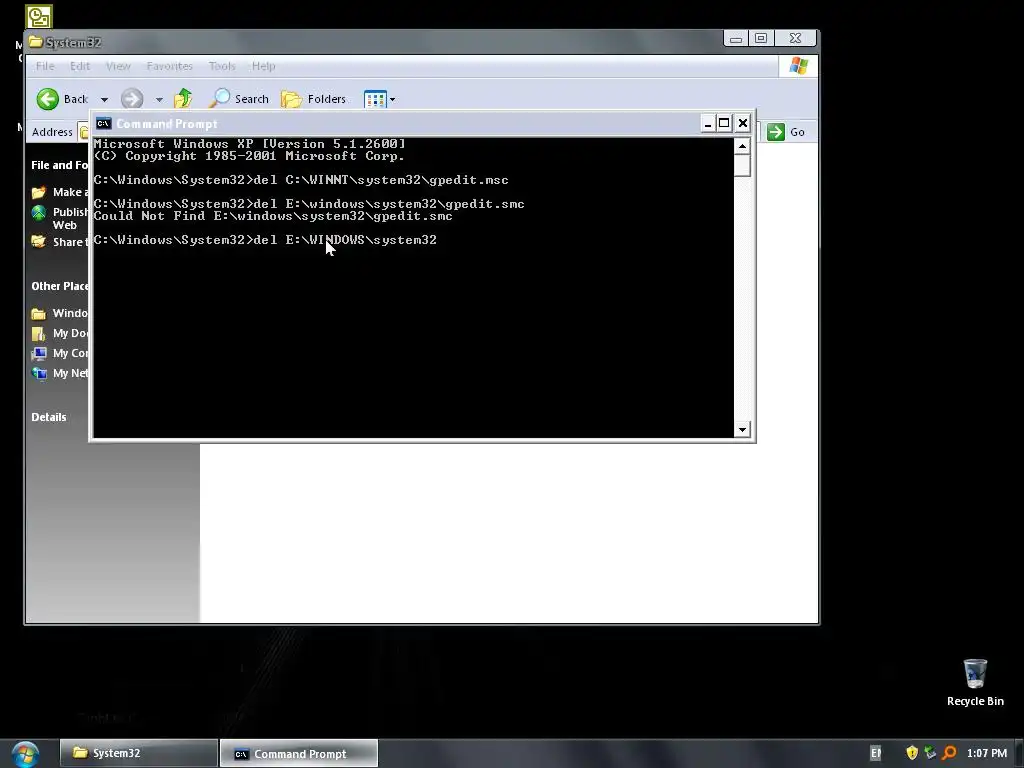Maximize the Command Prompt window
The width and height of the screenshot is (1024, 768).
tap(724, 123)
